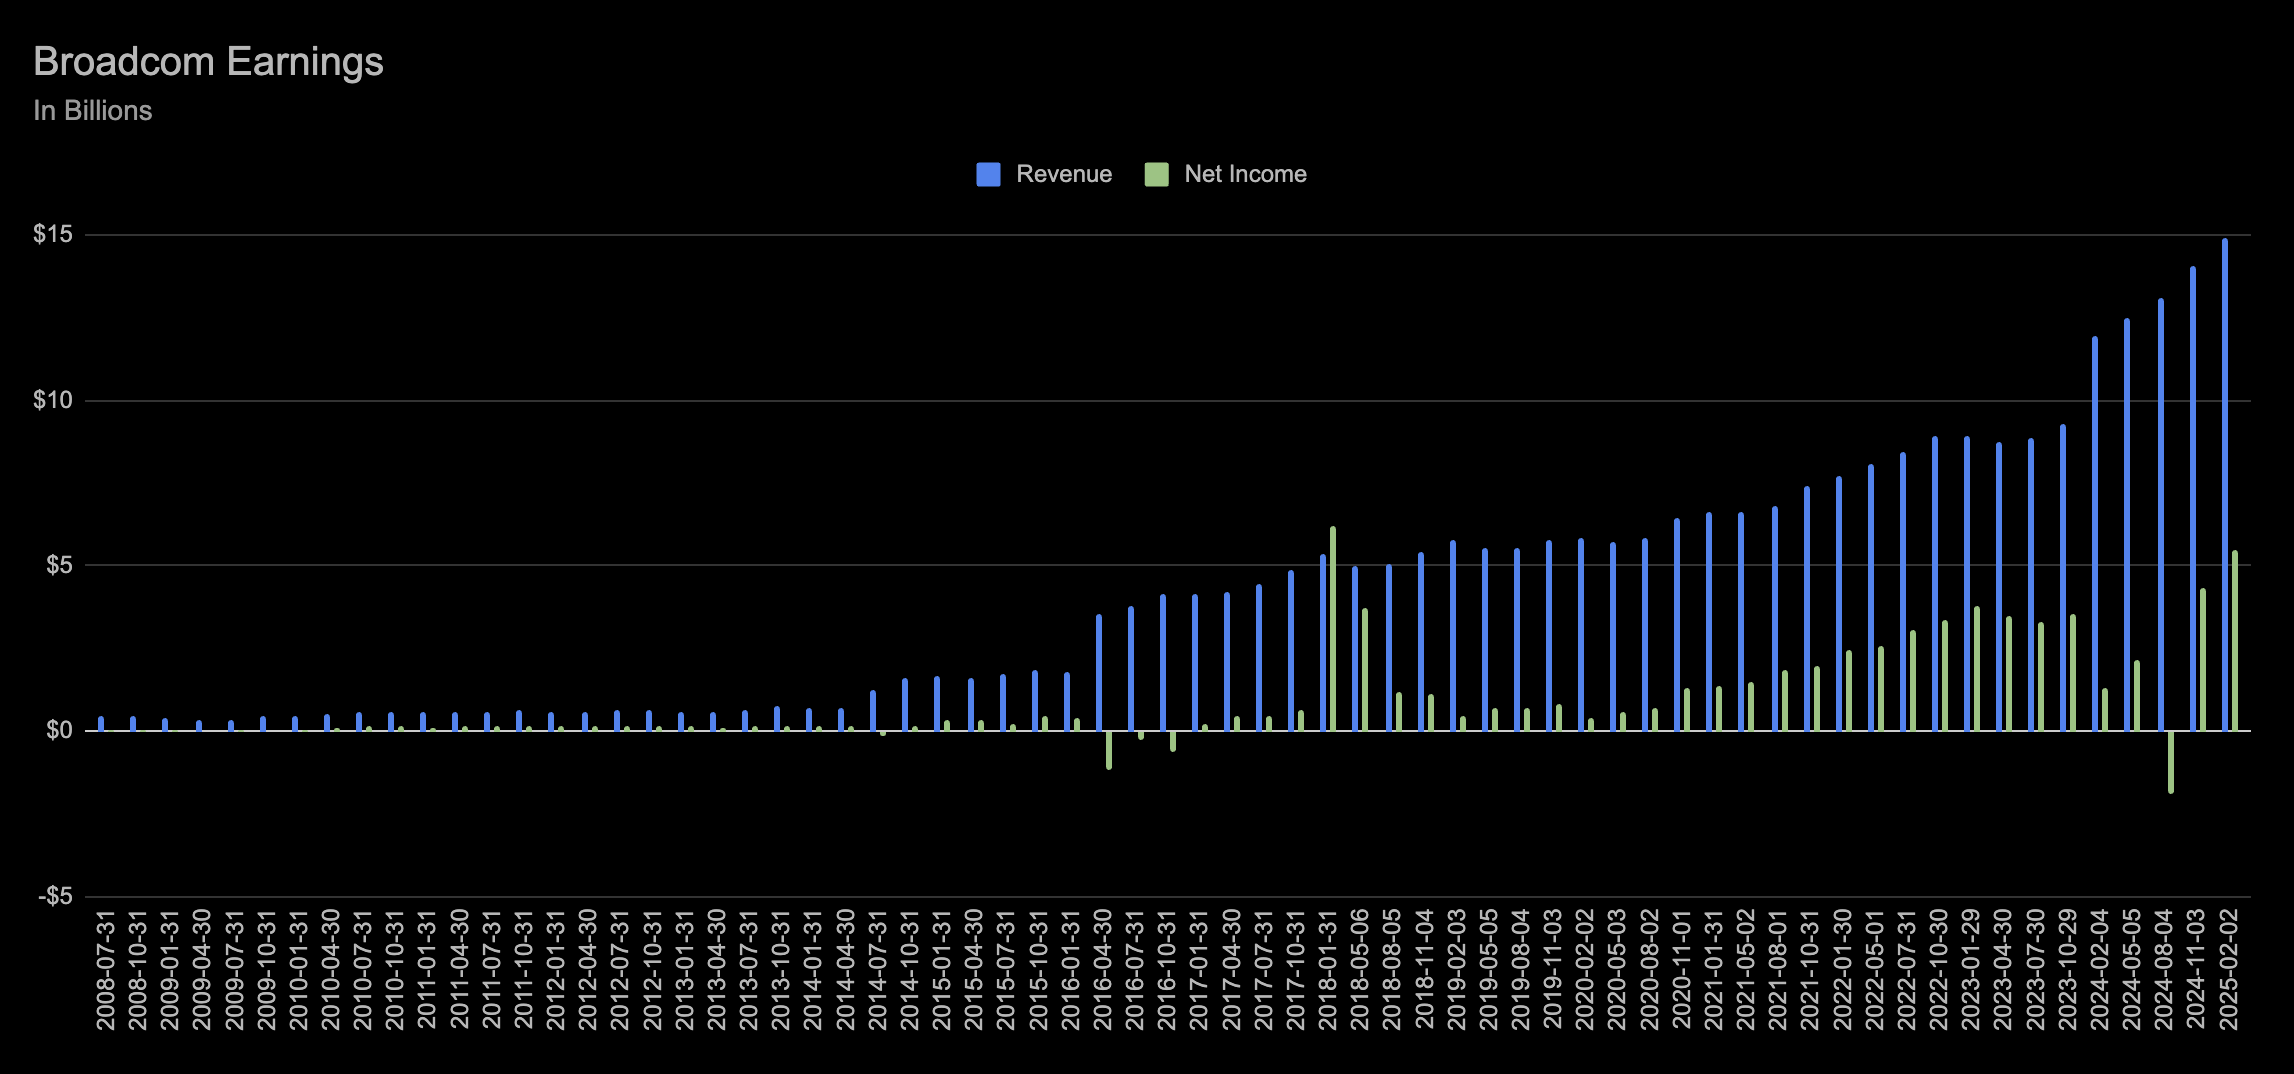The height and width of the screenshot is (1074, 2294).
Task: Select the Revenue bar for 2024-11-03
Action: [x=2192, y=498]
